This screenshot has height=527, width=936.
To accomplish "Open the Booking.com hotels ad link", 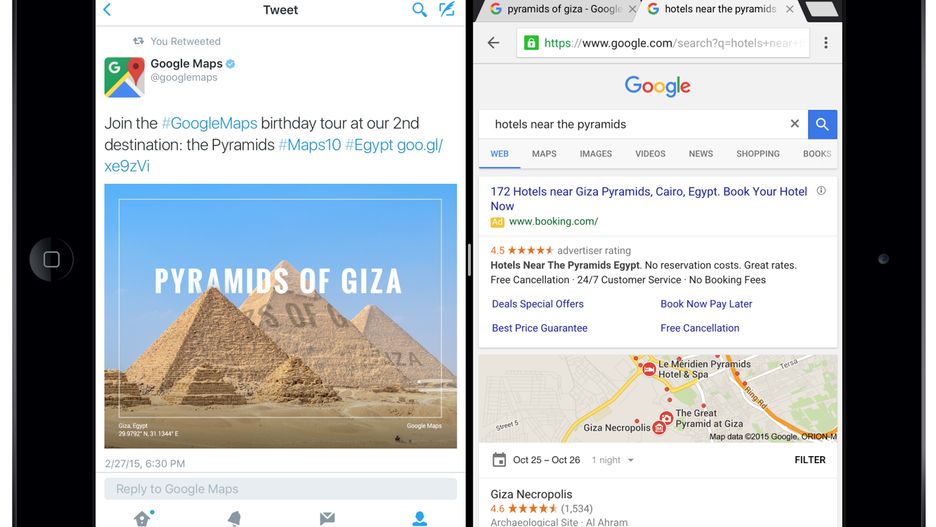I will click(x=648, y=198).
